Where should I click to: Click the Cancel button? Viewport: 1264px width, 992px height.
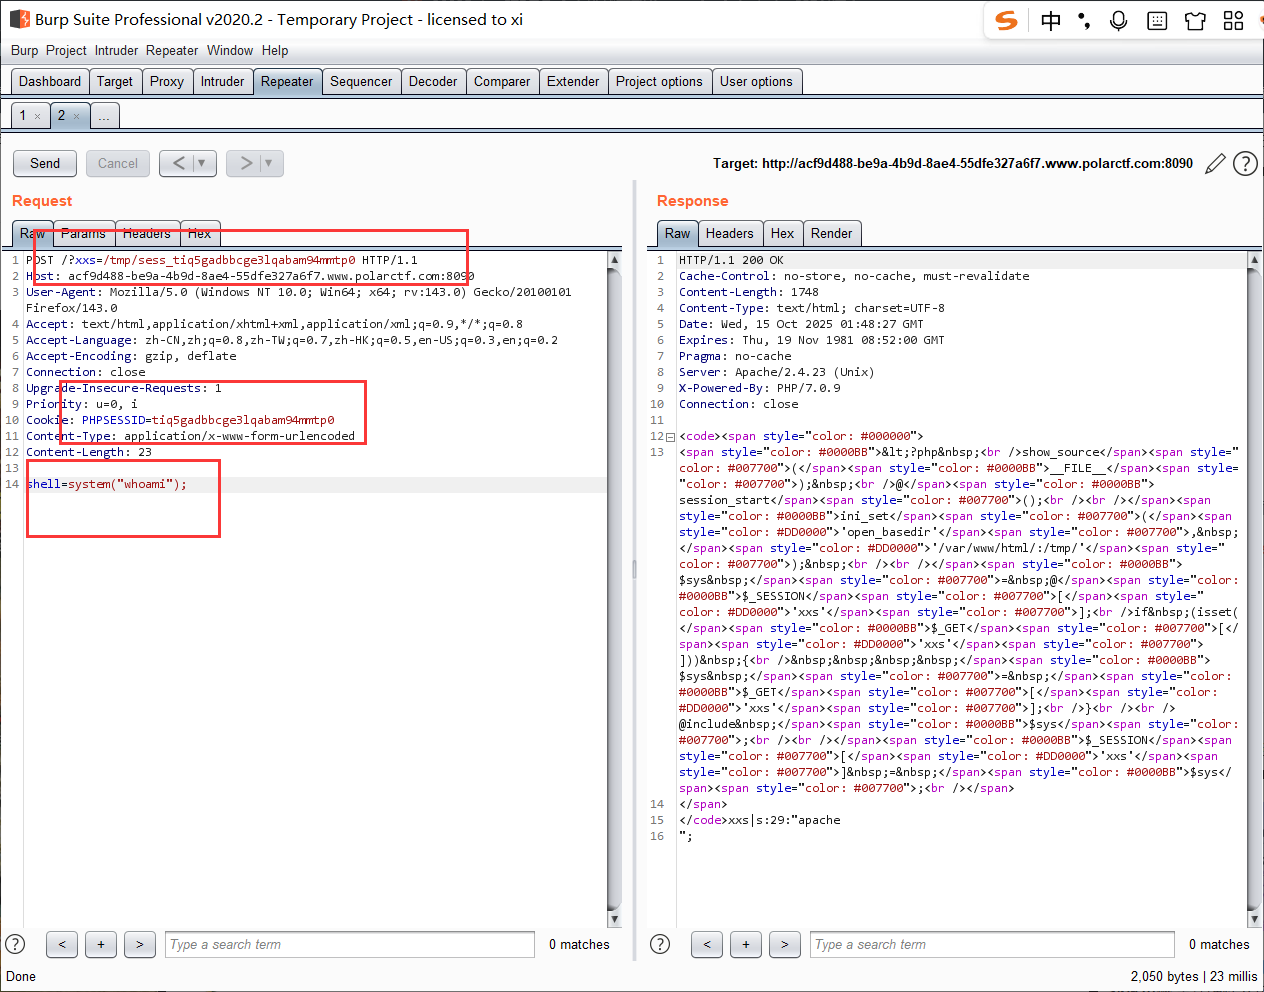point(118,163)
